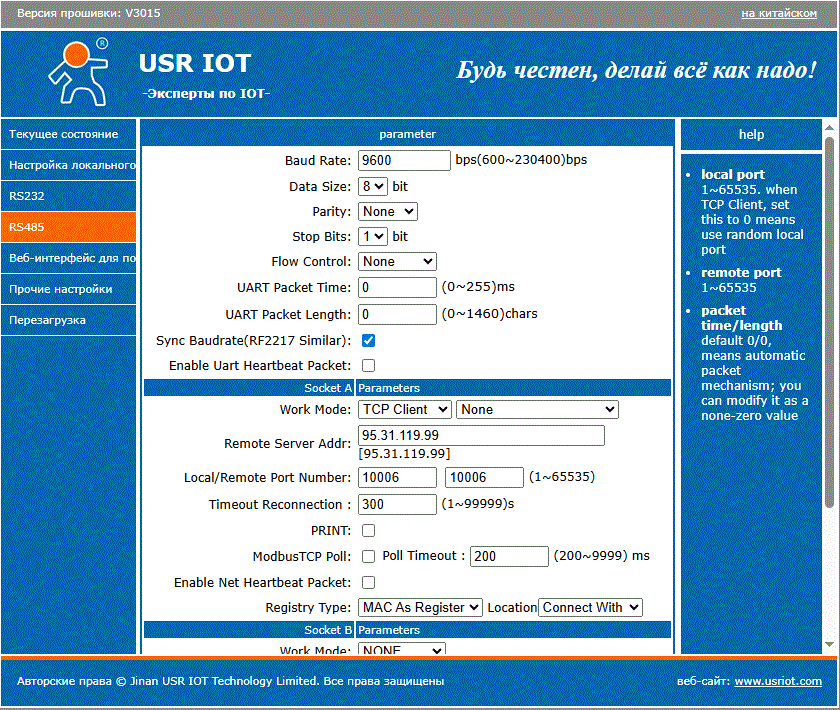Enable ModbusTCP Poll checkbox

[368, 556]
